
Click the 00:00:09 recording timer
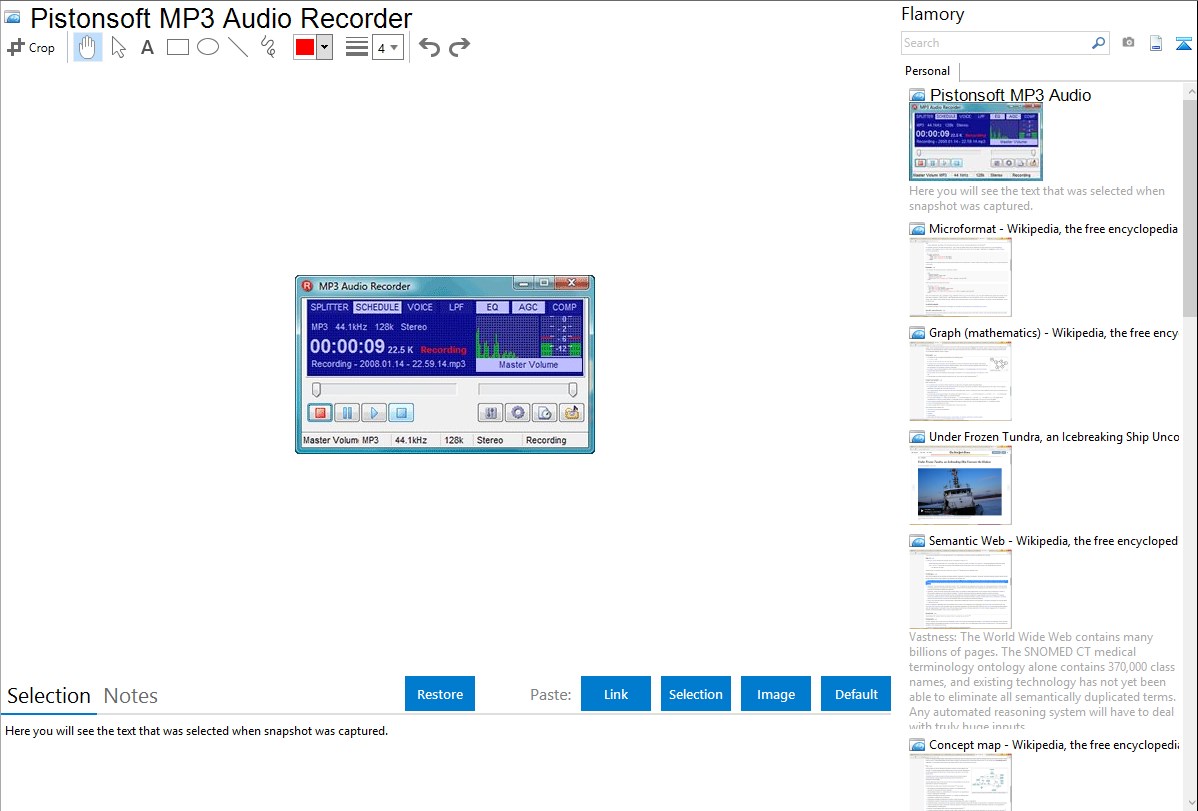click(347, 346)
